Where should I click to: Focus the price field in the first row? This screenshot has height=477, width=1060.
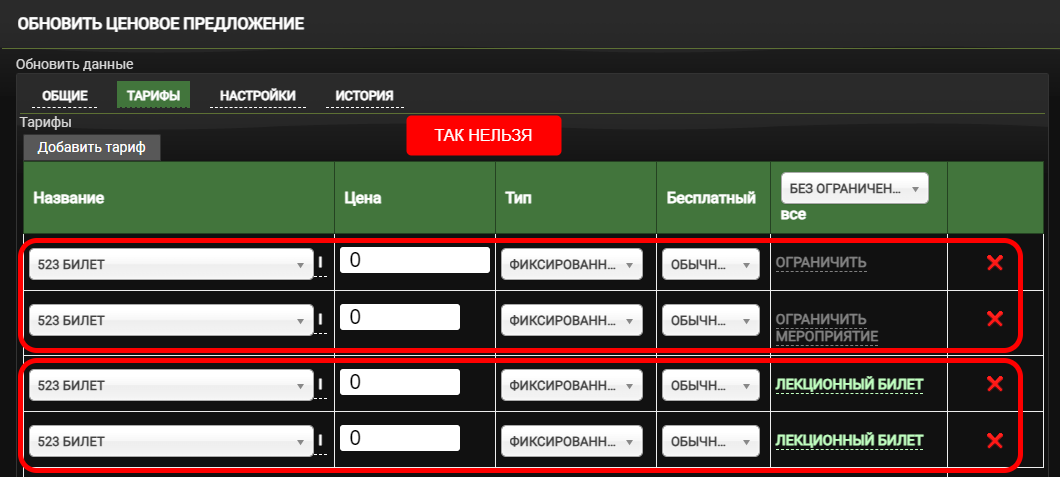[414, 261]
